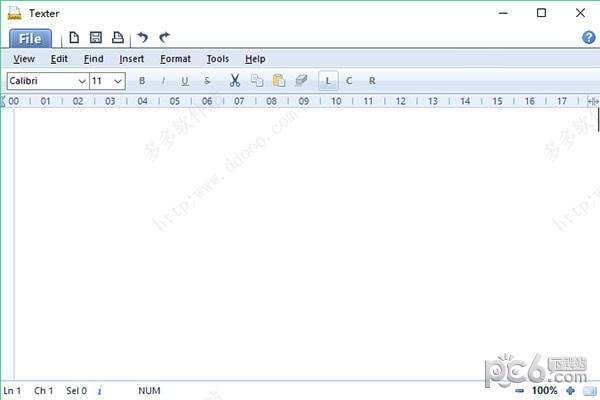Click the info icon in status bar
The height and width of the screenshot is (400, 600).
tap(99, 391)
